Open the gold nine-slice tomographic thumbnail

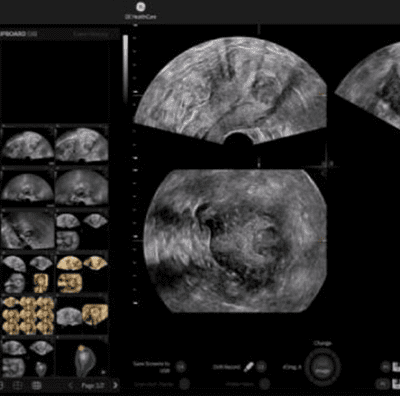(x=28, y=316)
